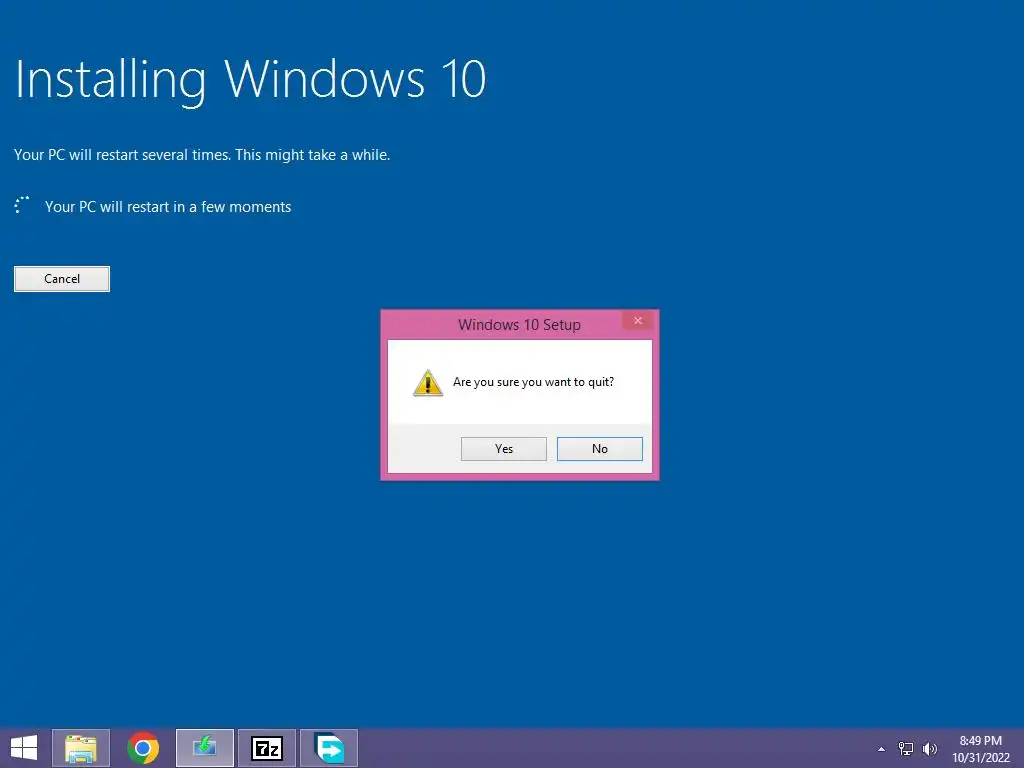Click Yes to confirm quitting setup
The image size is (1024, 768).
pyautogui.click(x=504, y=449)
